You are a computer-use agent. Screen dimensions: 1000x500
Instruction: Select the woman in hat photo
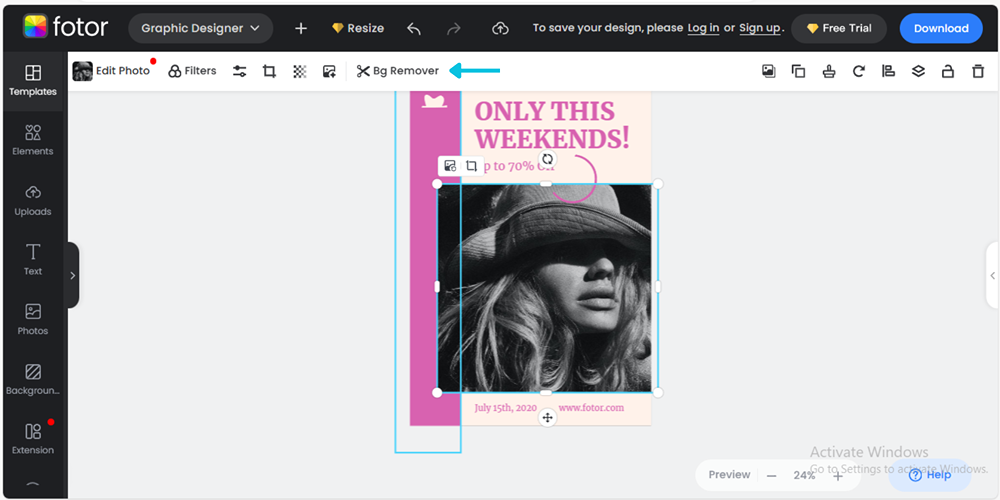coord(547,288)
